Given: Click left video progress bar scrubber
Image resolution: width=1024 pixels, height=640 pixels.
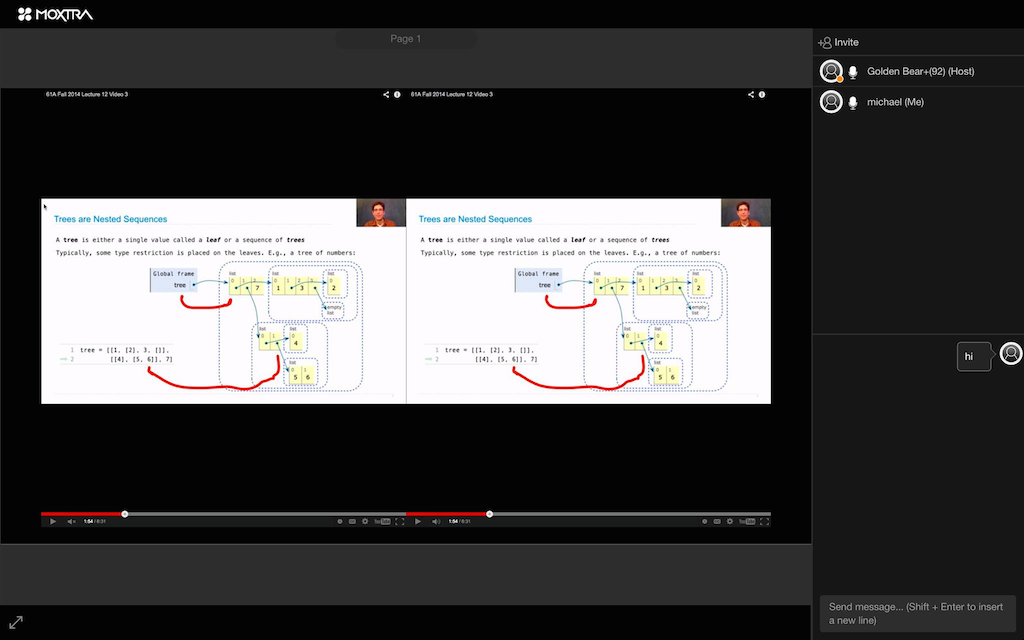Looking at the screenshot, I should pos(125,514).
